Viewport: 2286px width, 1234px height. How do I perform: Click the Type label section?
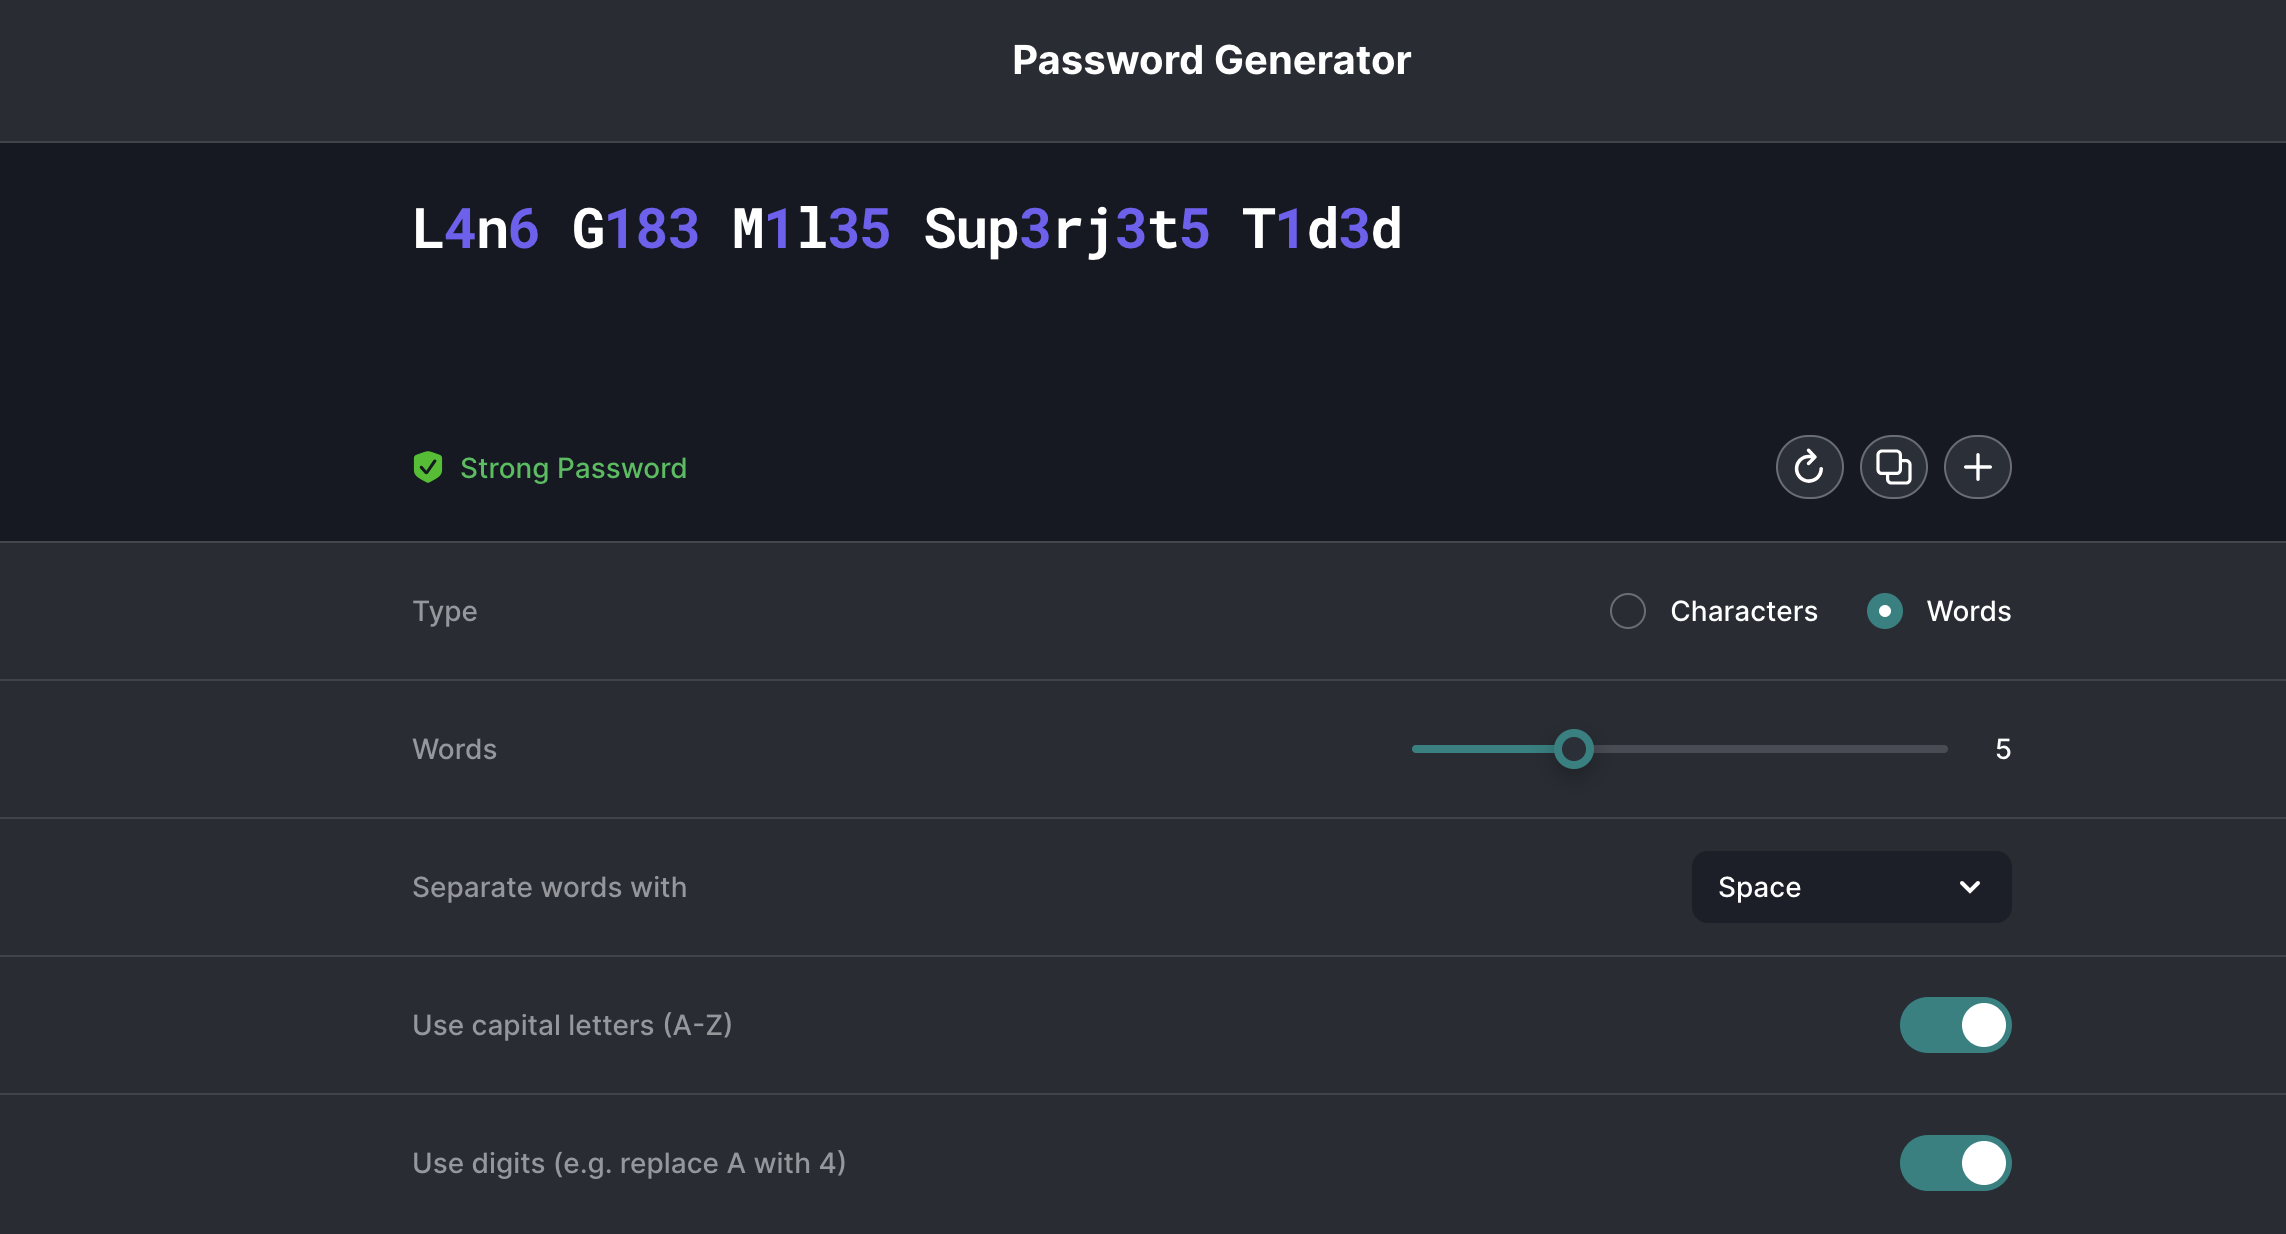tap(445, 609)
